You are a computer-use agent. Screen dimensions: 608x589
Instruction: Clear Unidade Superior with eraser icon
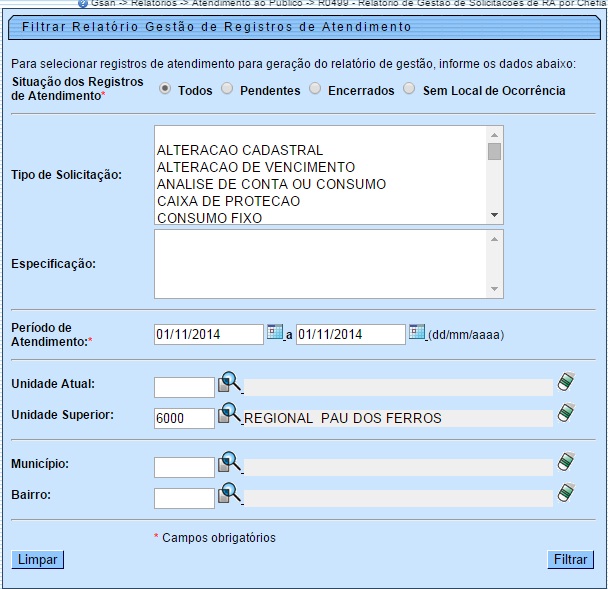566,413
